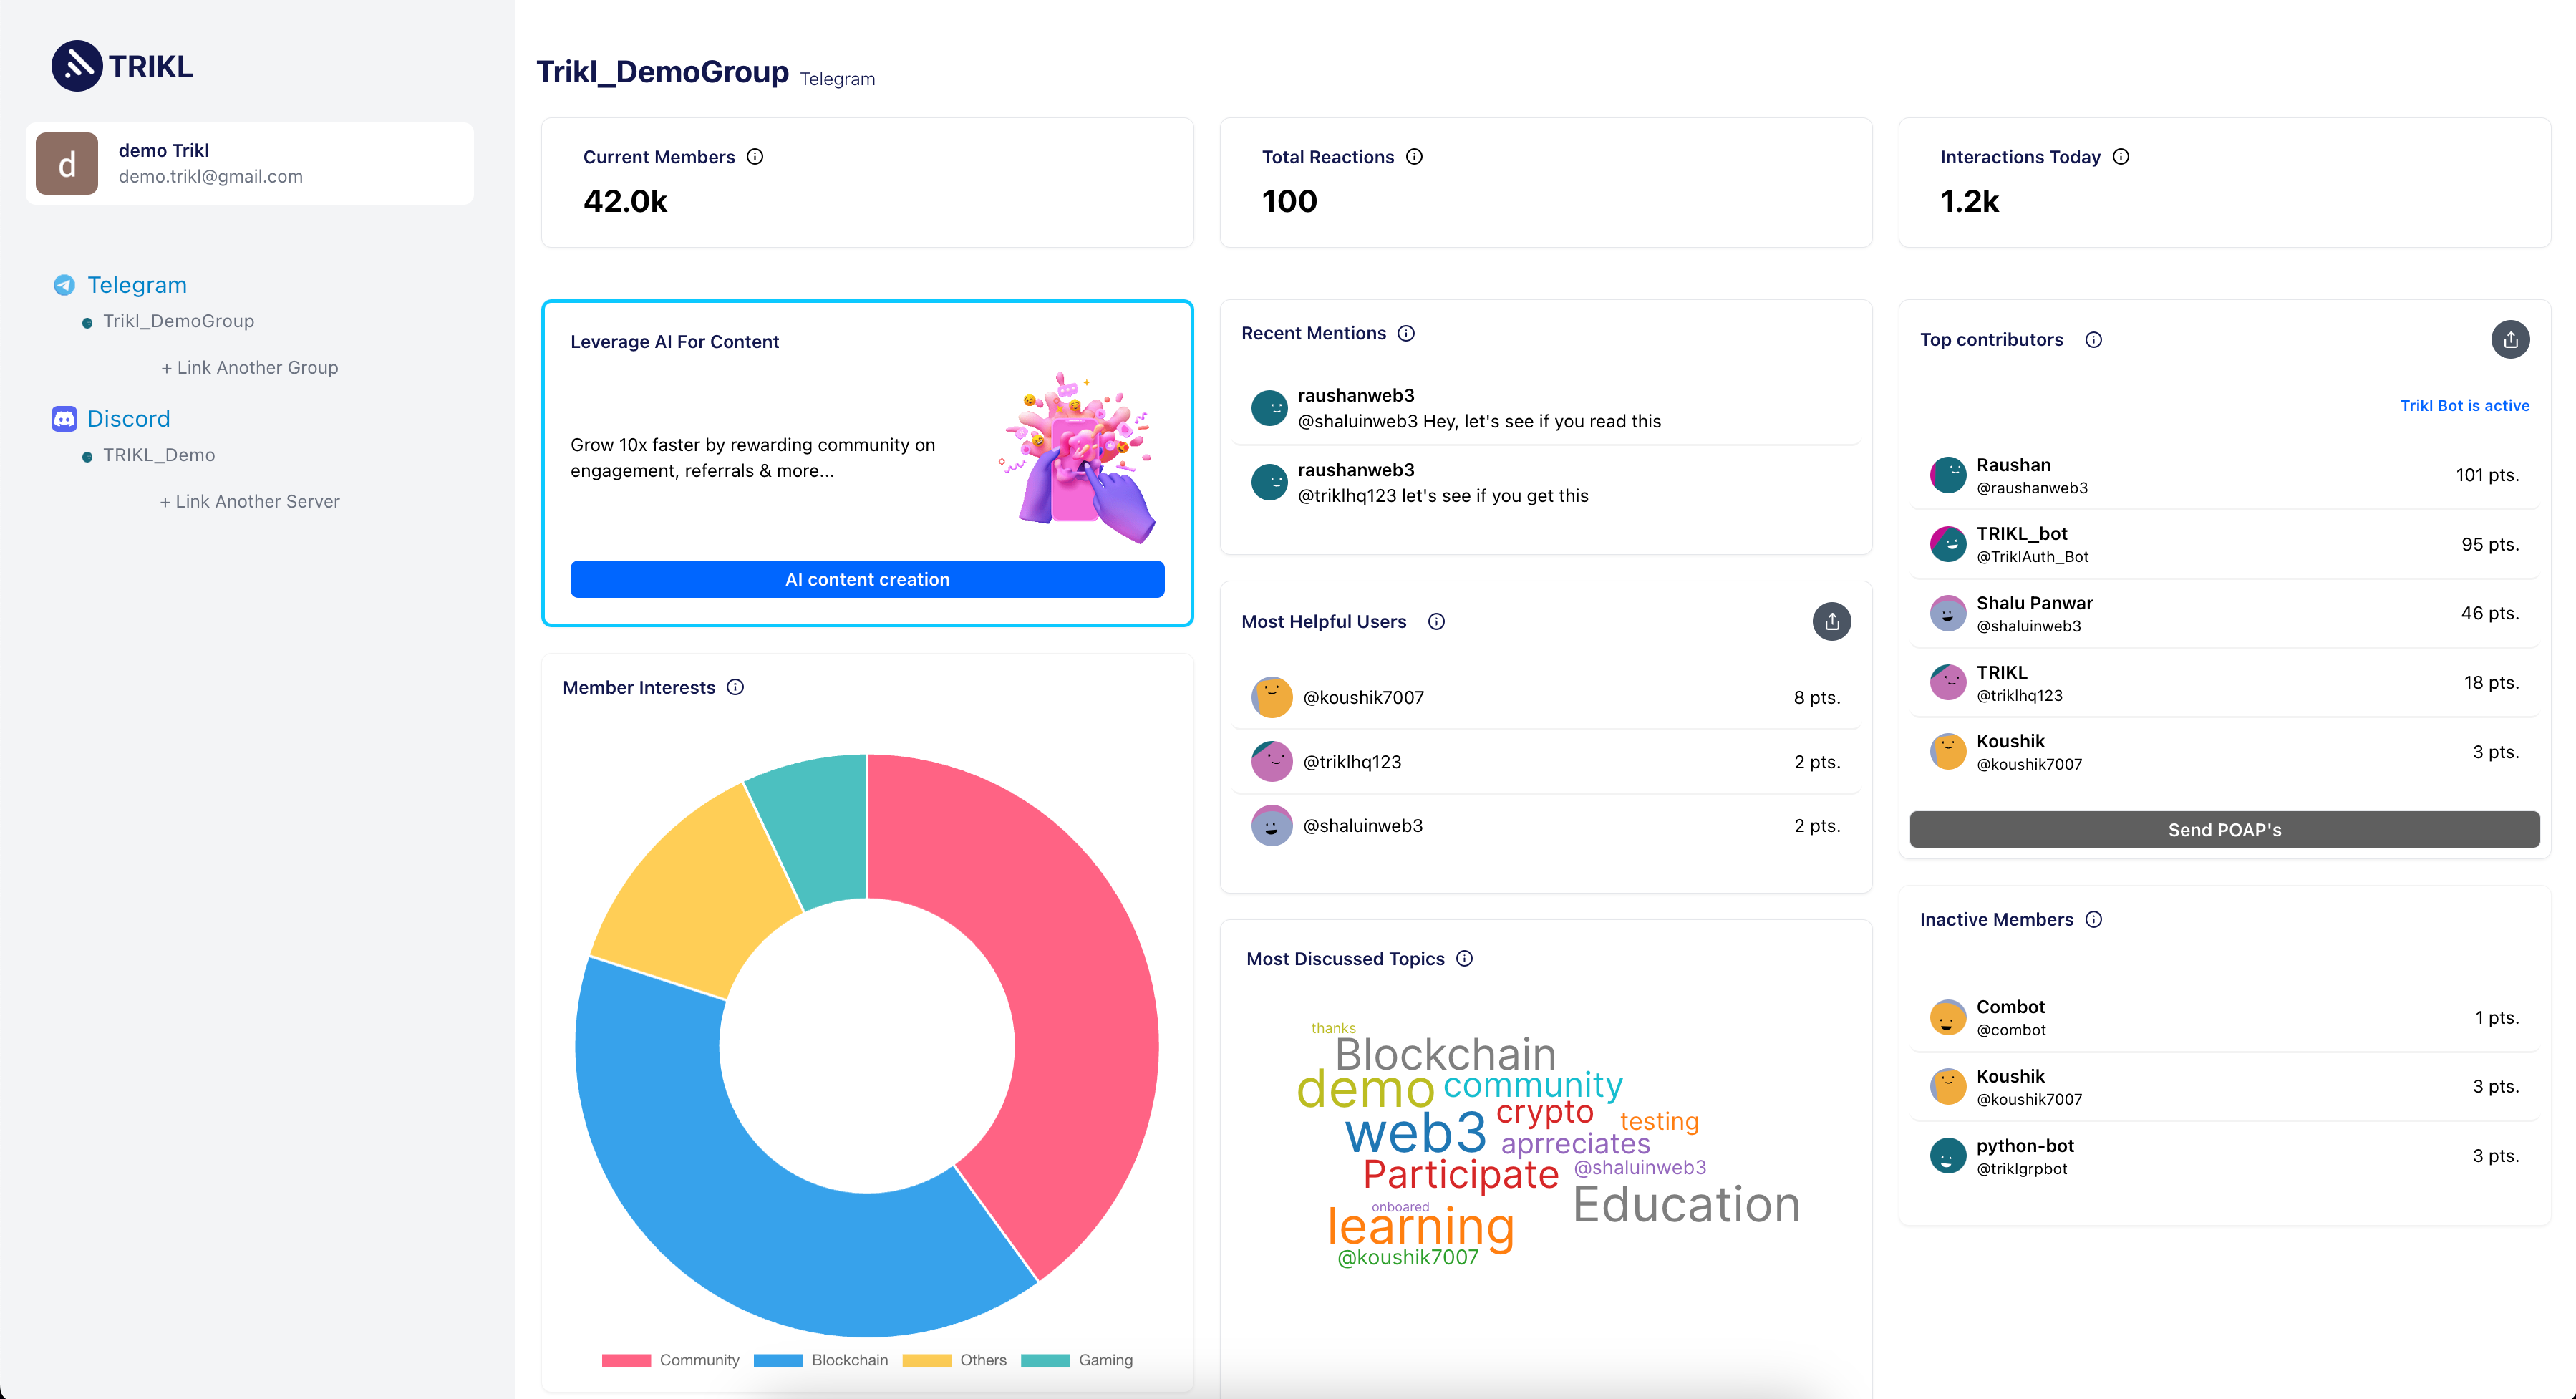Viewport: 2576px width, 1399px height.
Task: Click + Link Another Server
Action: click(250, 502)
